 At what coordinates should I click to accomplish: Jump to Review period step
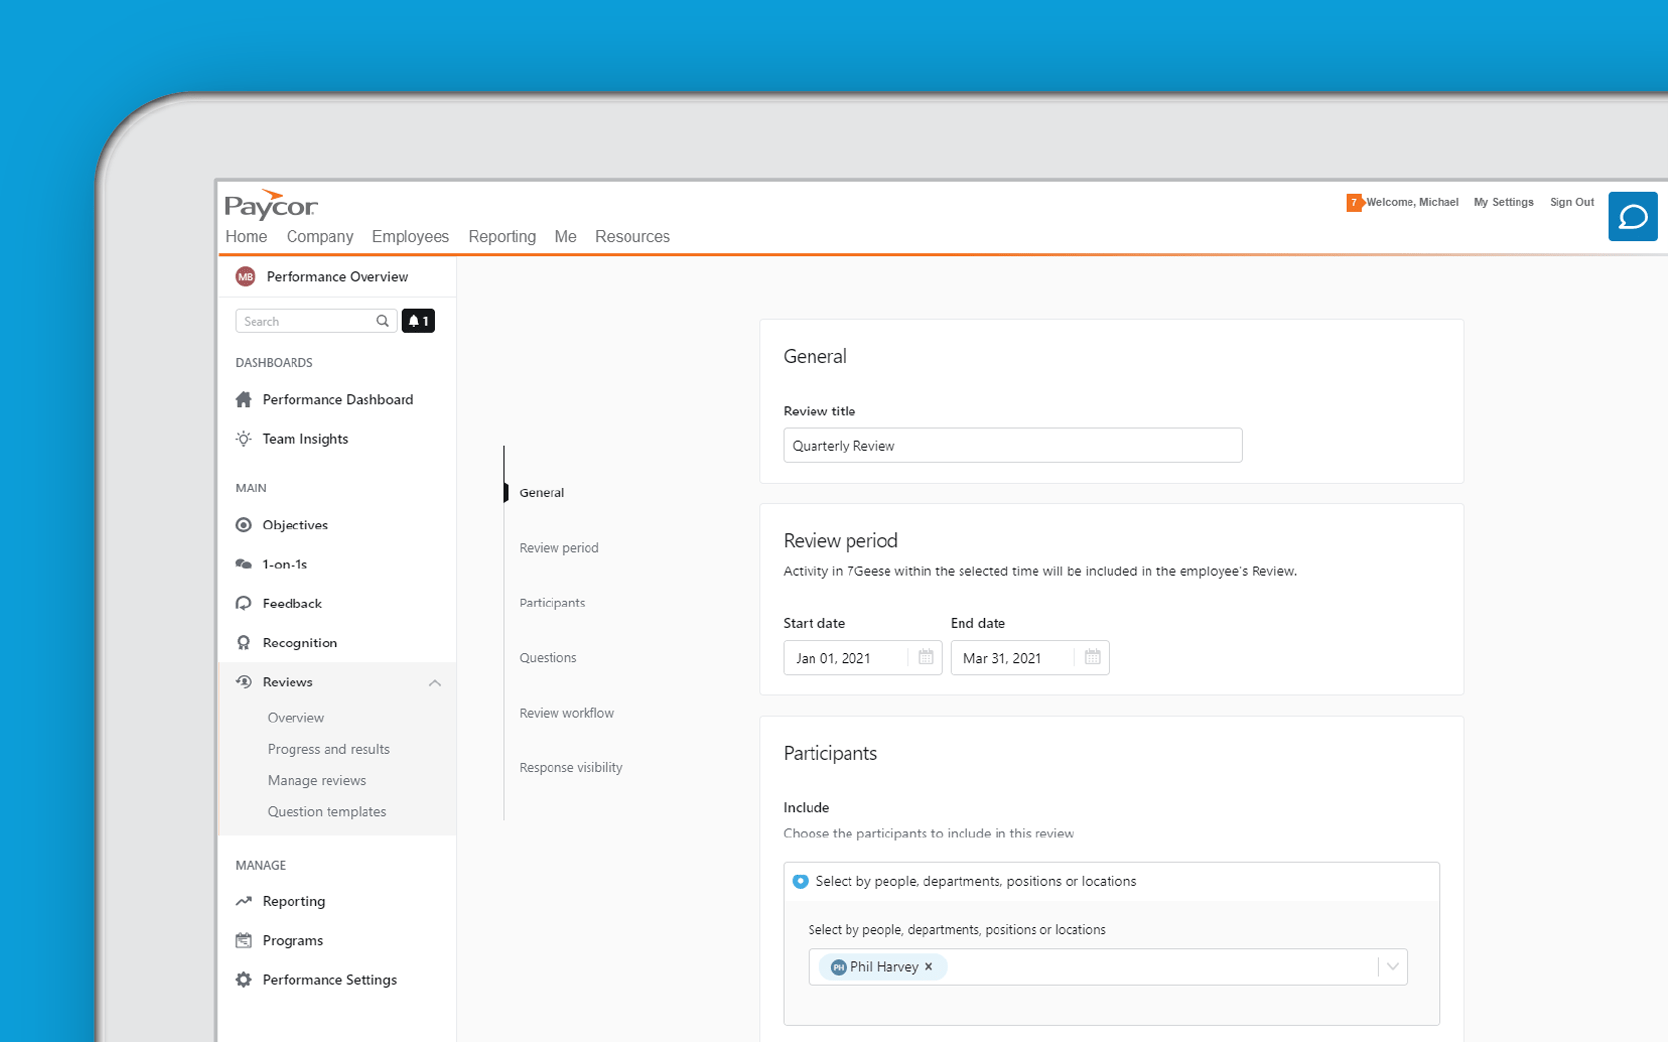559,548
